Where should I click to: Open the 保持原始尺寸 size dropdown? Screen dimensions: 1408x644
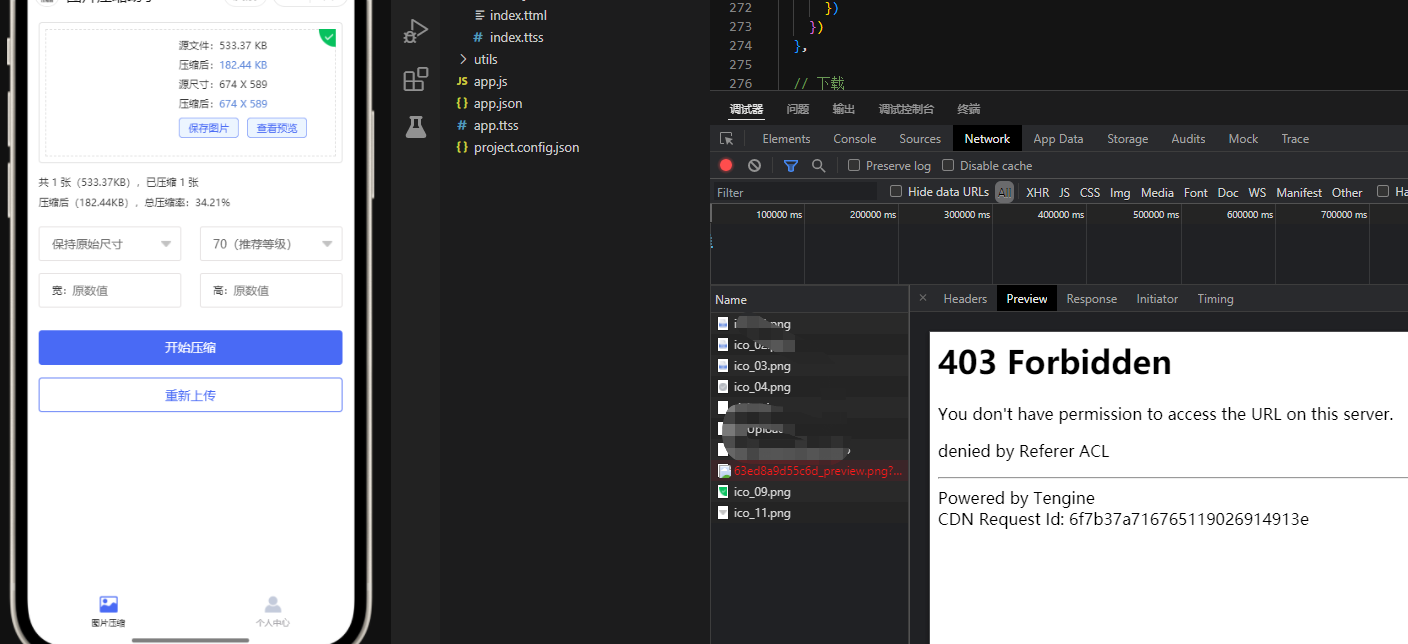click(110, 244)
